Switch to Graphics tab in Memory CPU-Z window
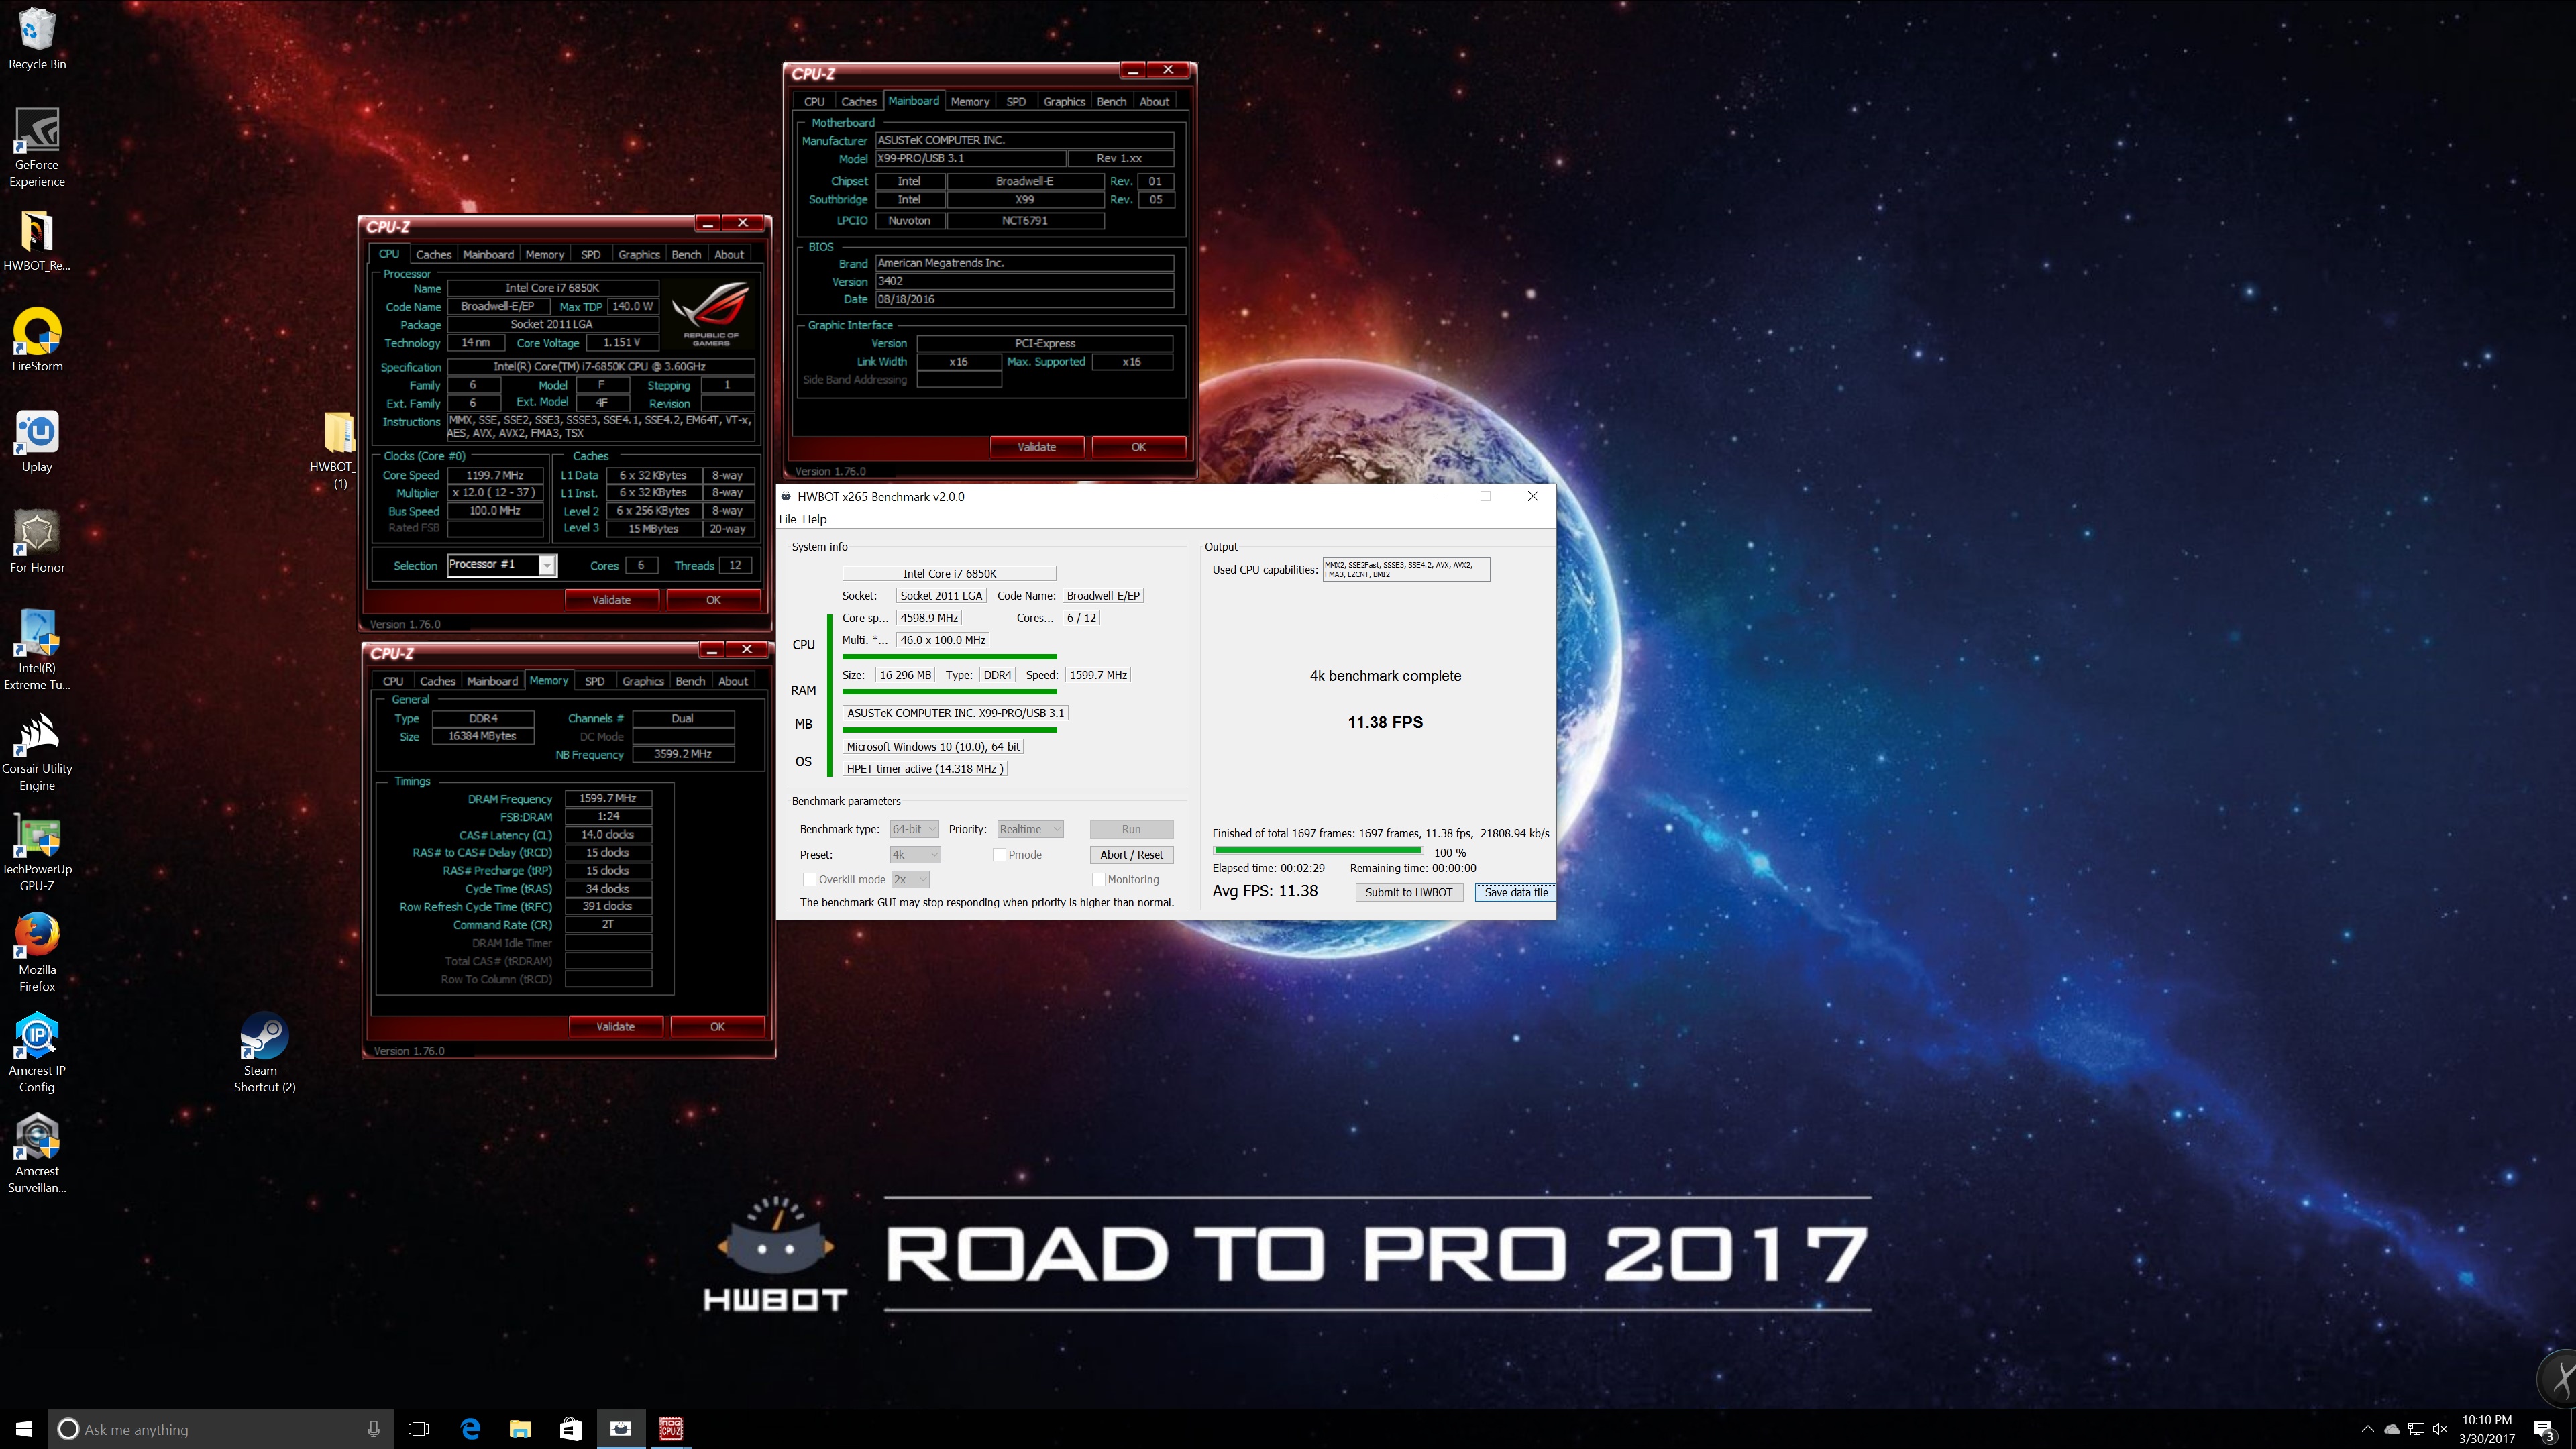The image size is (2576, 1449). [x=643, y=681]
